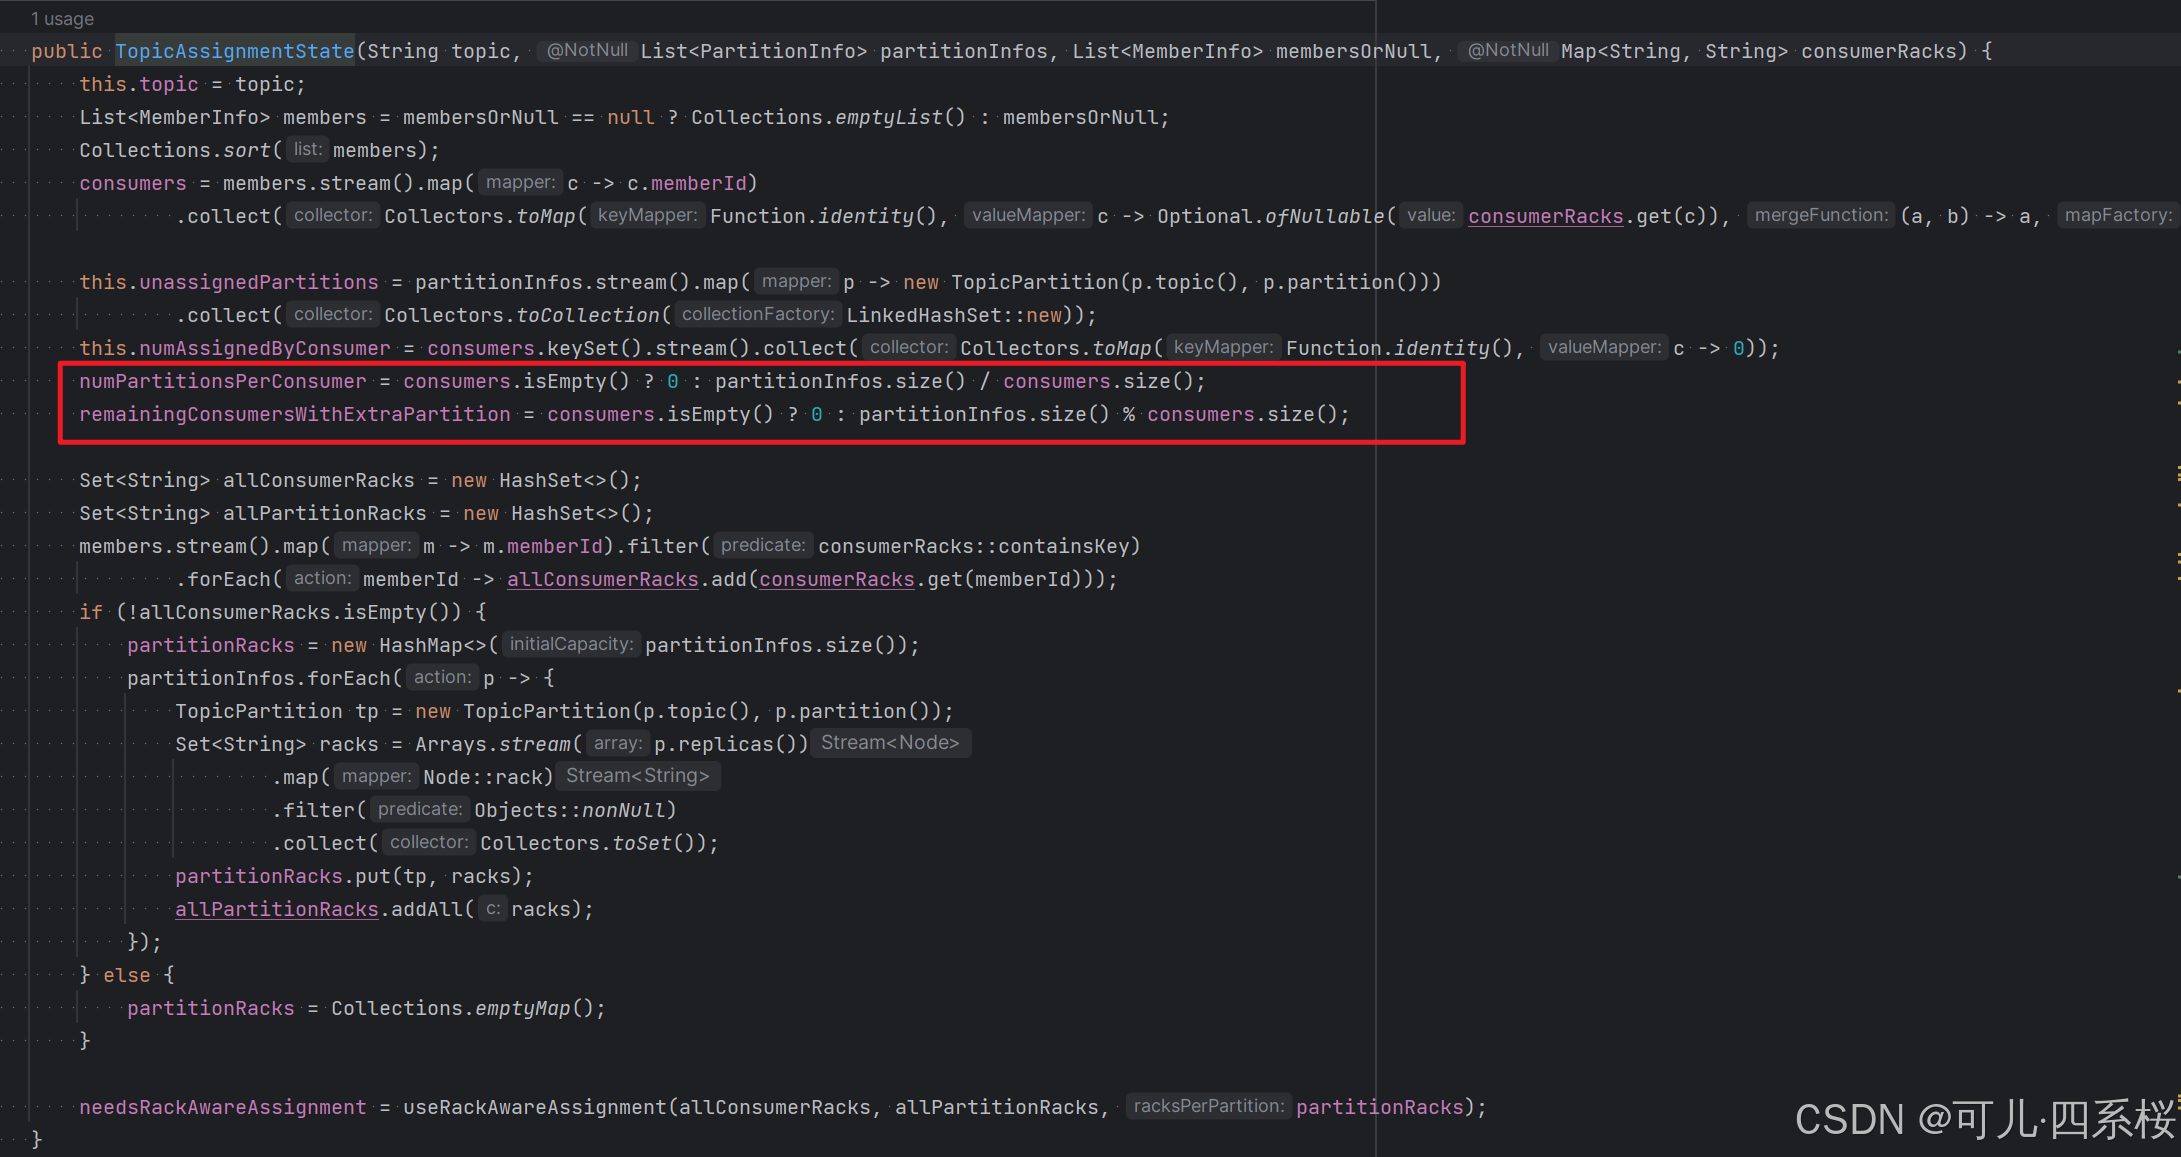Click remainingConsumersWithExtraPartition field name
The height and width of the screenshot is (1157, 2181).
coord(294,414)
